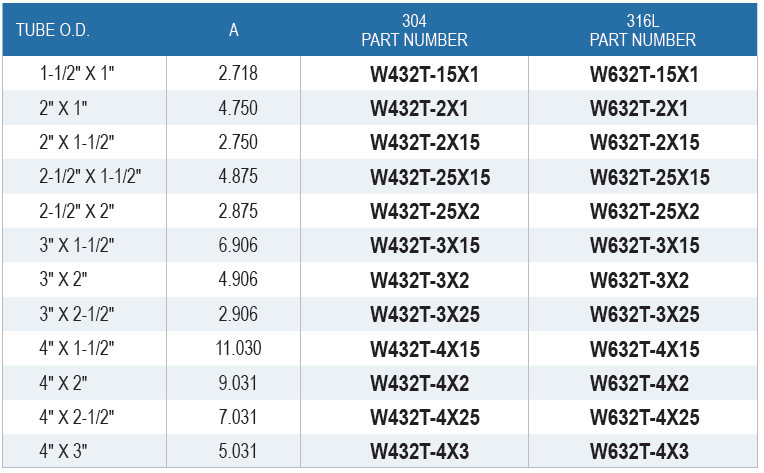Open the W632T-4X25 part link
The image size is (764, 473).
tap(644, 417)
